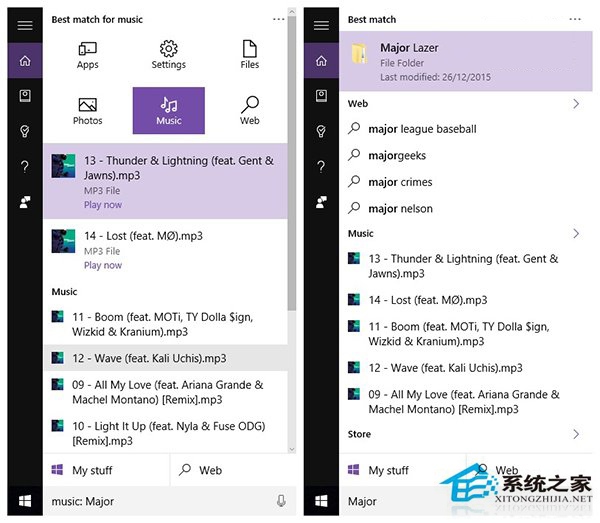This screenshot has width=600, height=523.
Task: Open hamburger menu in left Cortana panel
Action: point(25,26)
